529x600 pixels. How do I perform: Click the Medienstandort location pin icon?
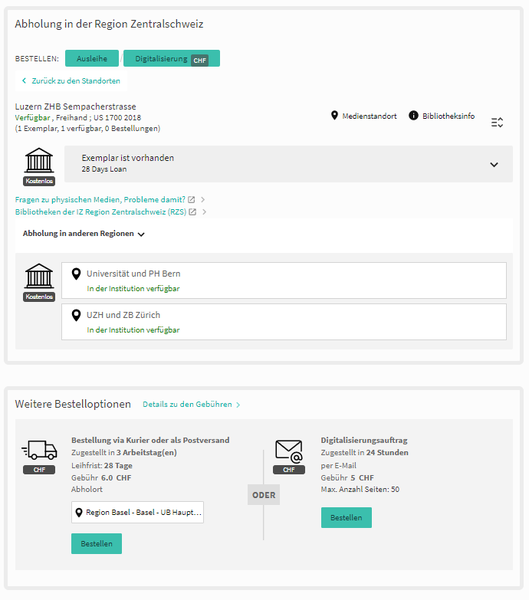coord(335,116)
